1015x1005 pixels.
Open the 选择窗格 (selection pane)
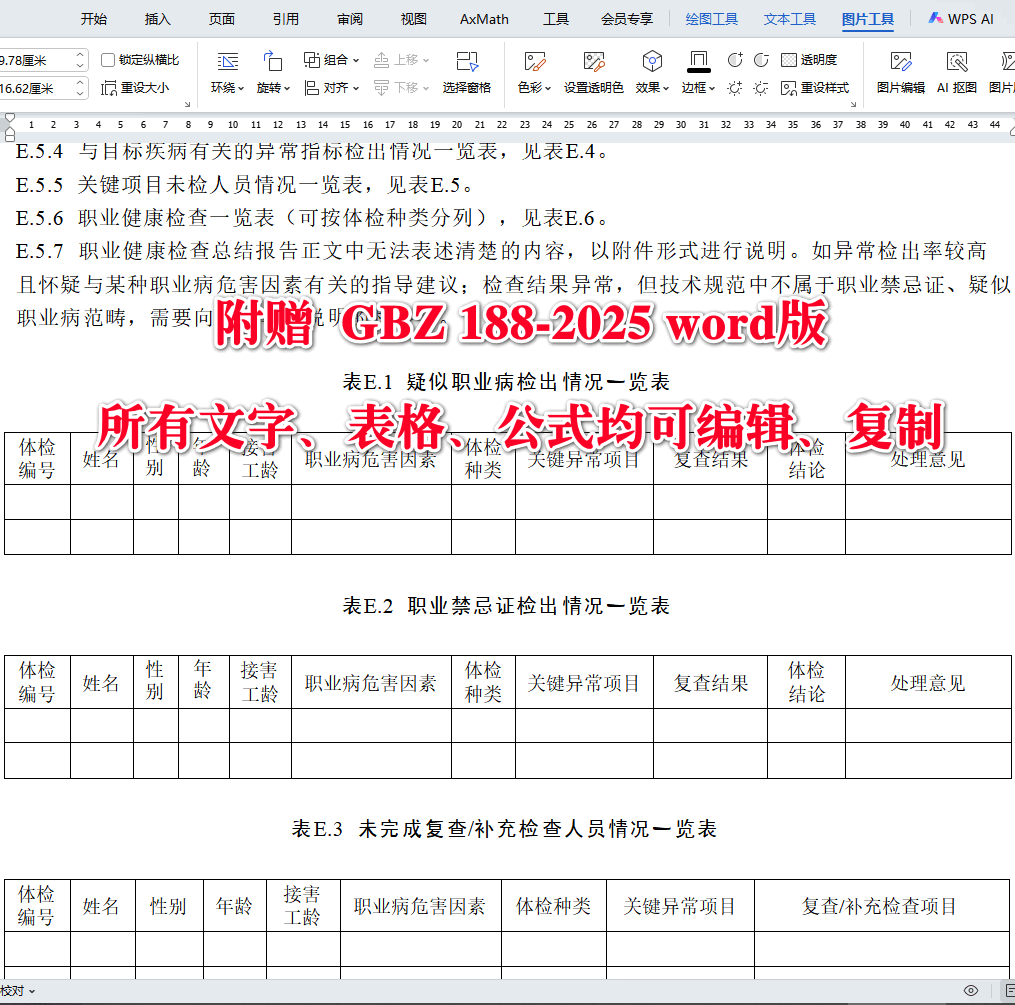coord(467,75)
